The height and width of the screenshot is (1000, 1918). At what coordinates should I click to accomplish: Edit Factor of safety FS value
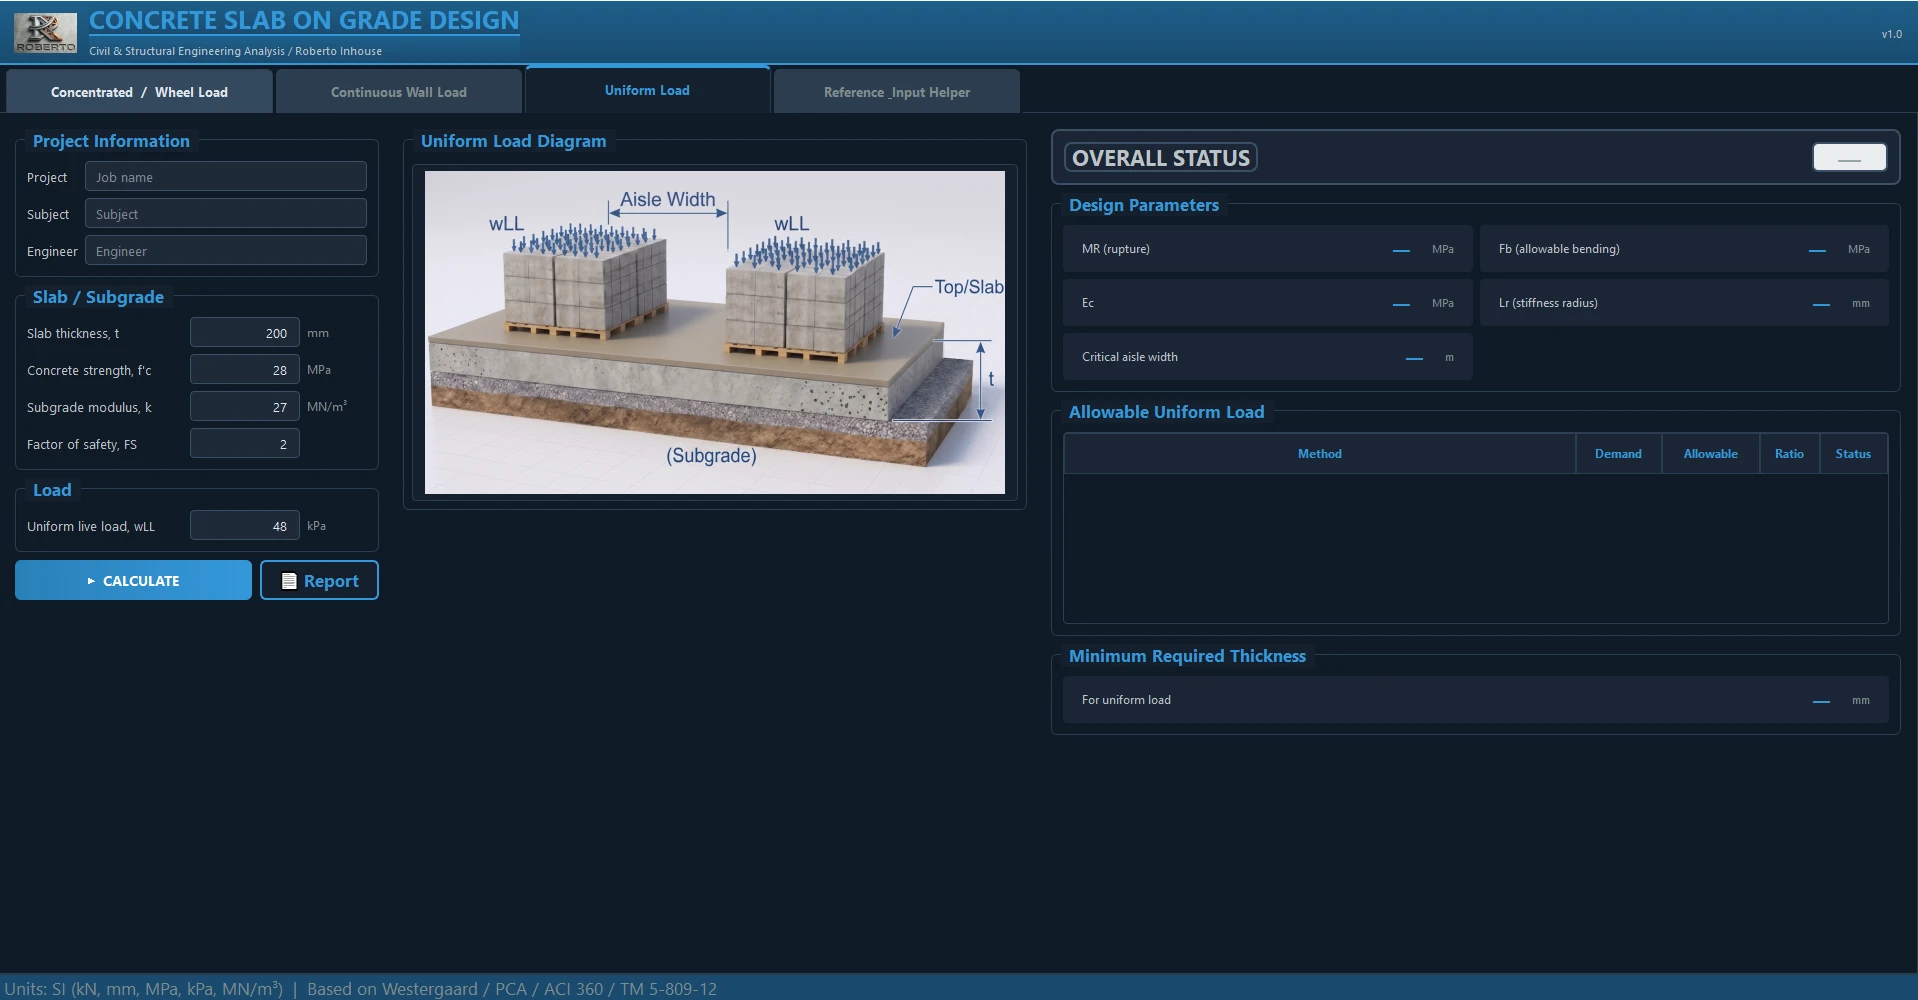tap(245, 444)
